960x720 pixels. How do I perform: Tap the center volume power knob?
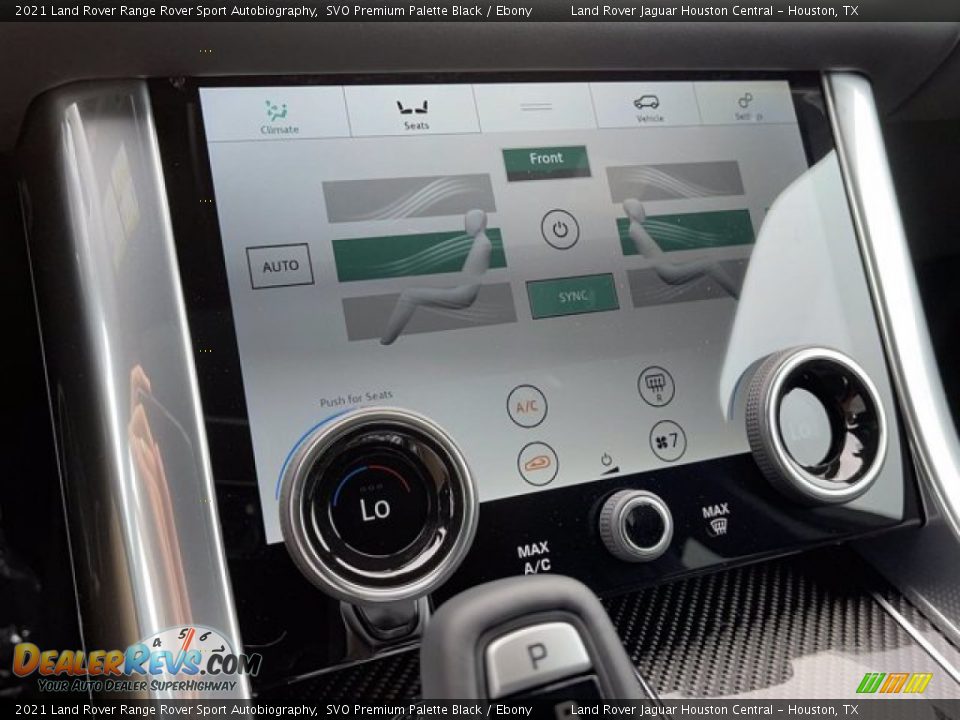pos(636,525)
